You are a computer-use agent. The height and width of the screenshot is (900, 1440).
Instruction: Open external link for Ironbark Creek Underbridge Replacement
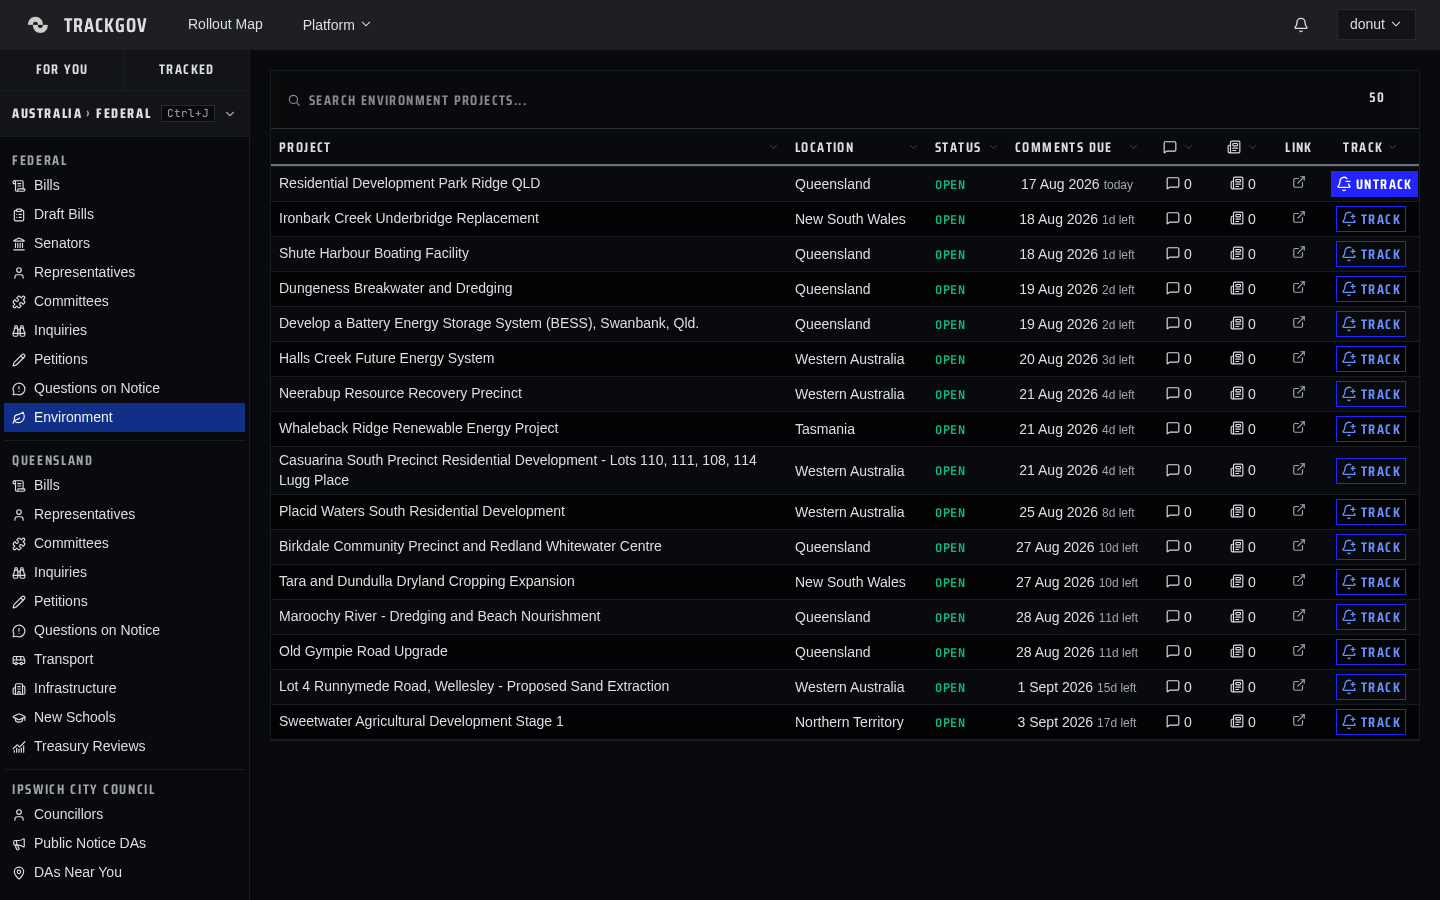1299,218
